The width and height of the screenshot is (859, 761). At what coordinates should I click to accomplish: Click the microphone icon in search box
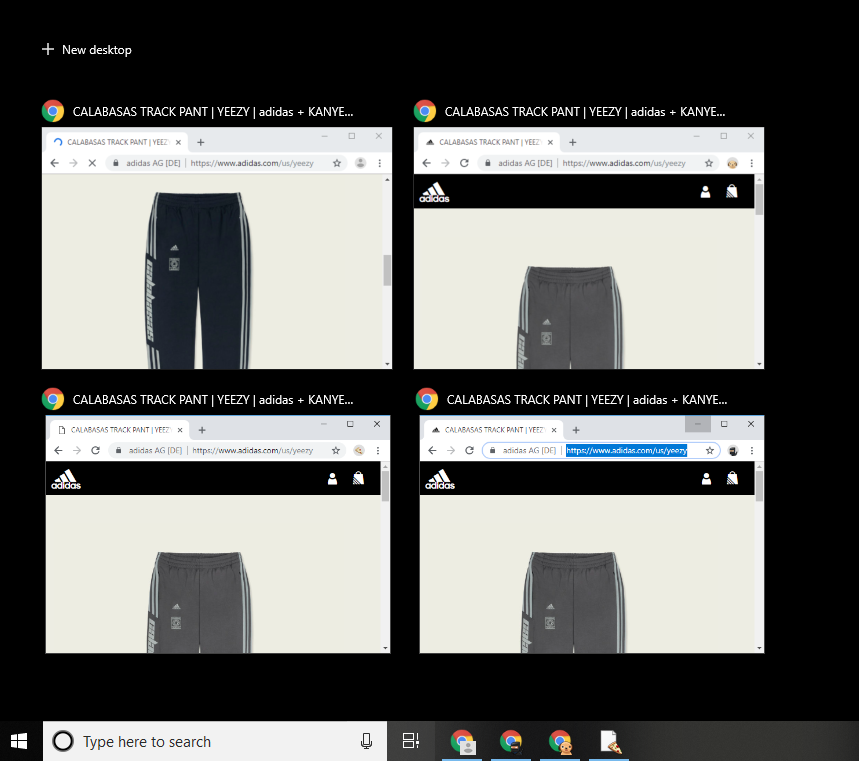pyautogui.click(x=366, y=741)
